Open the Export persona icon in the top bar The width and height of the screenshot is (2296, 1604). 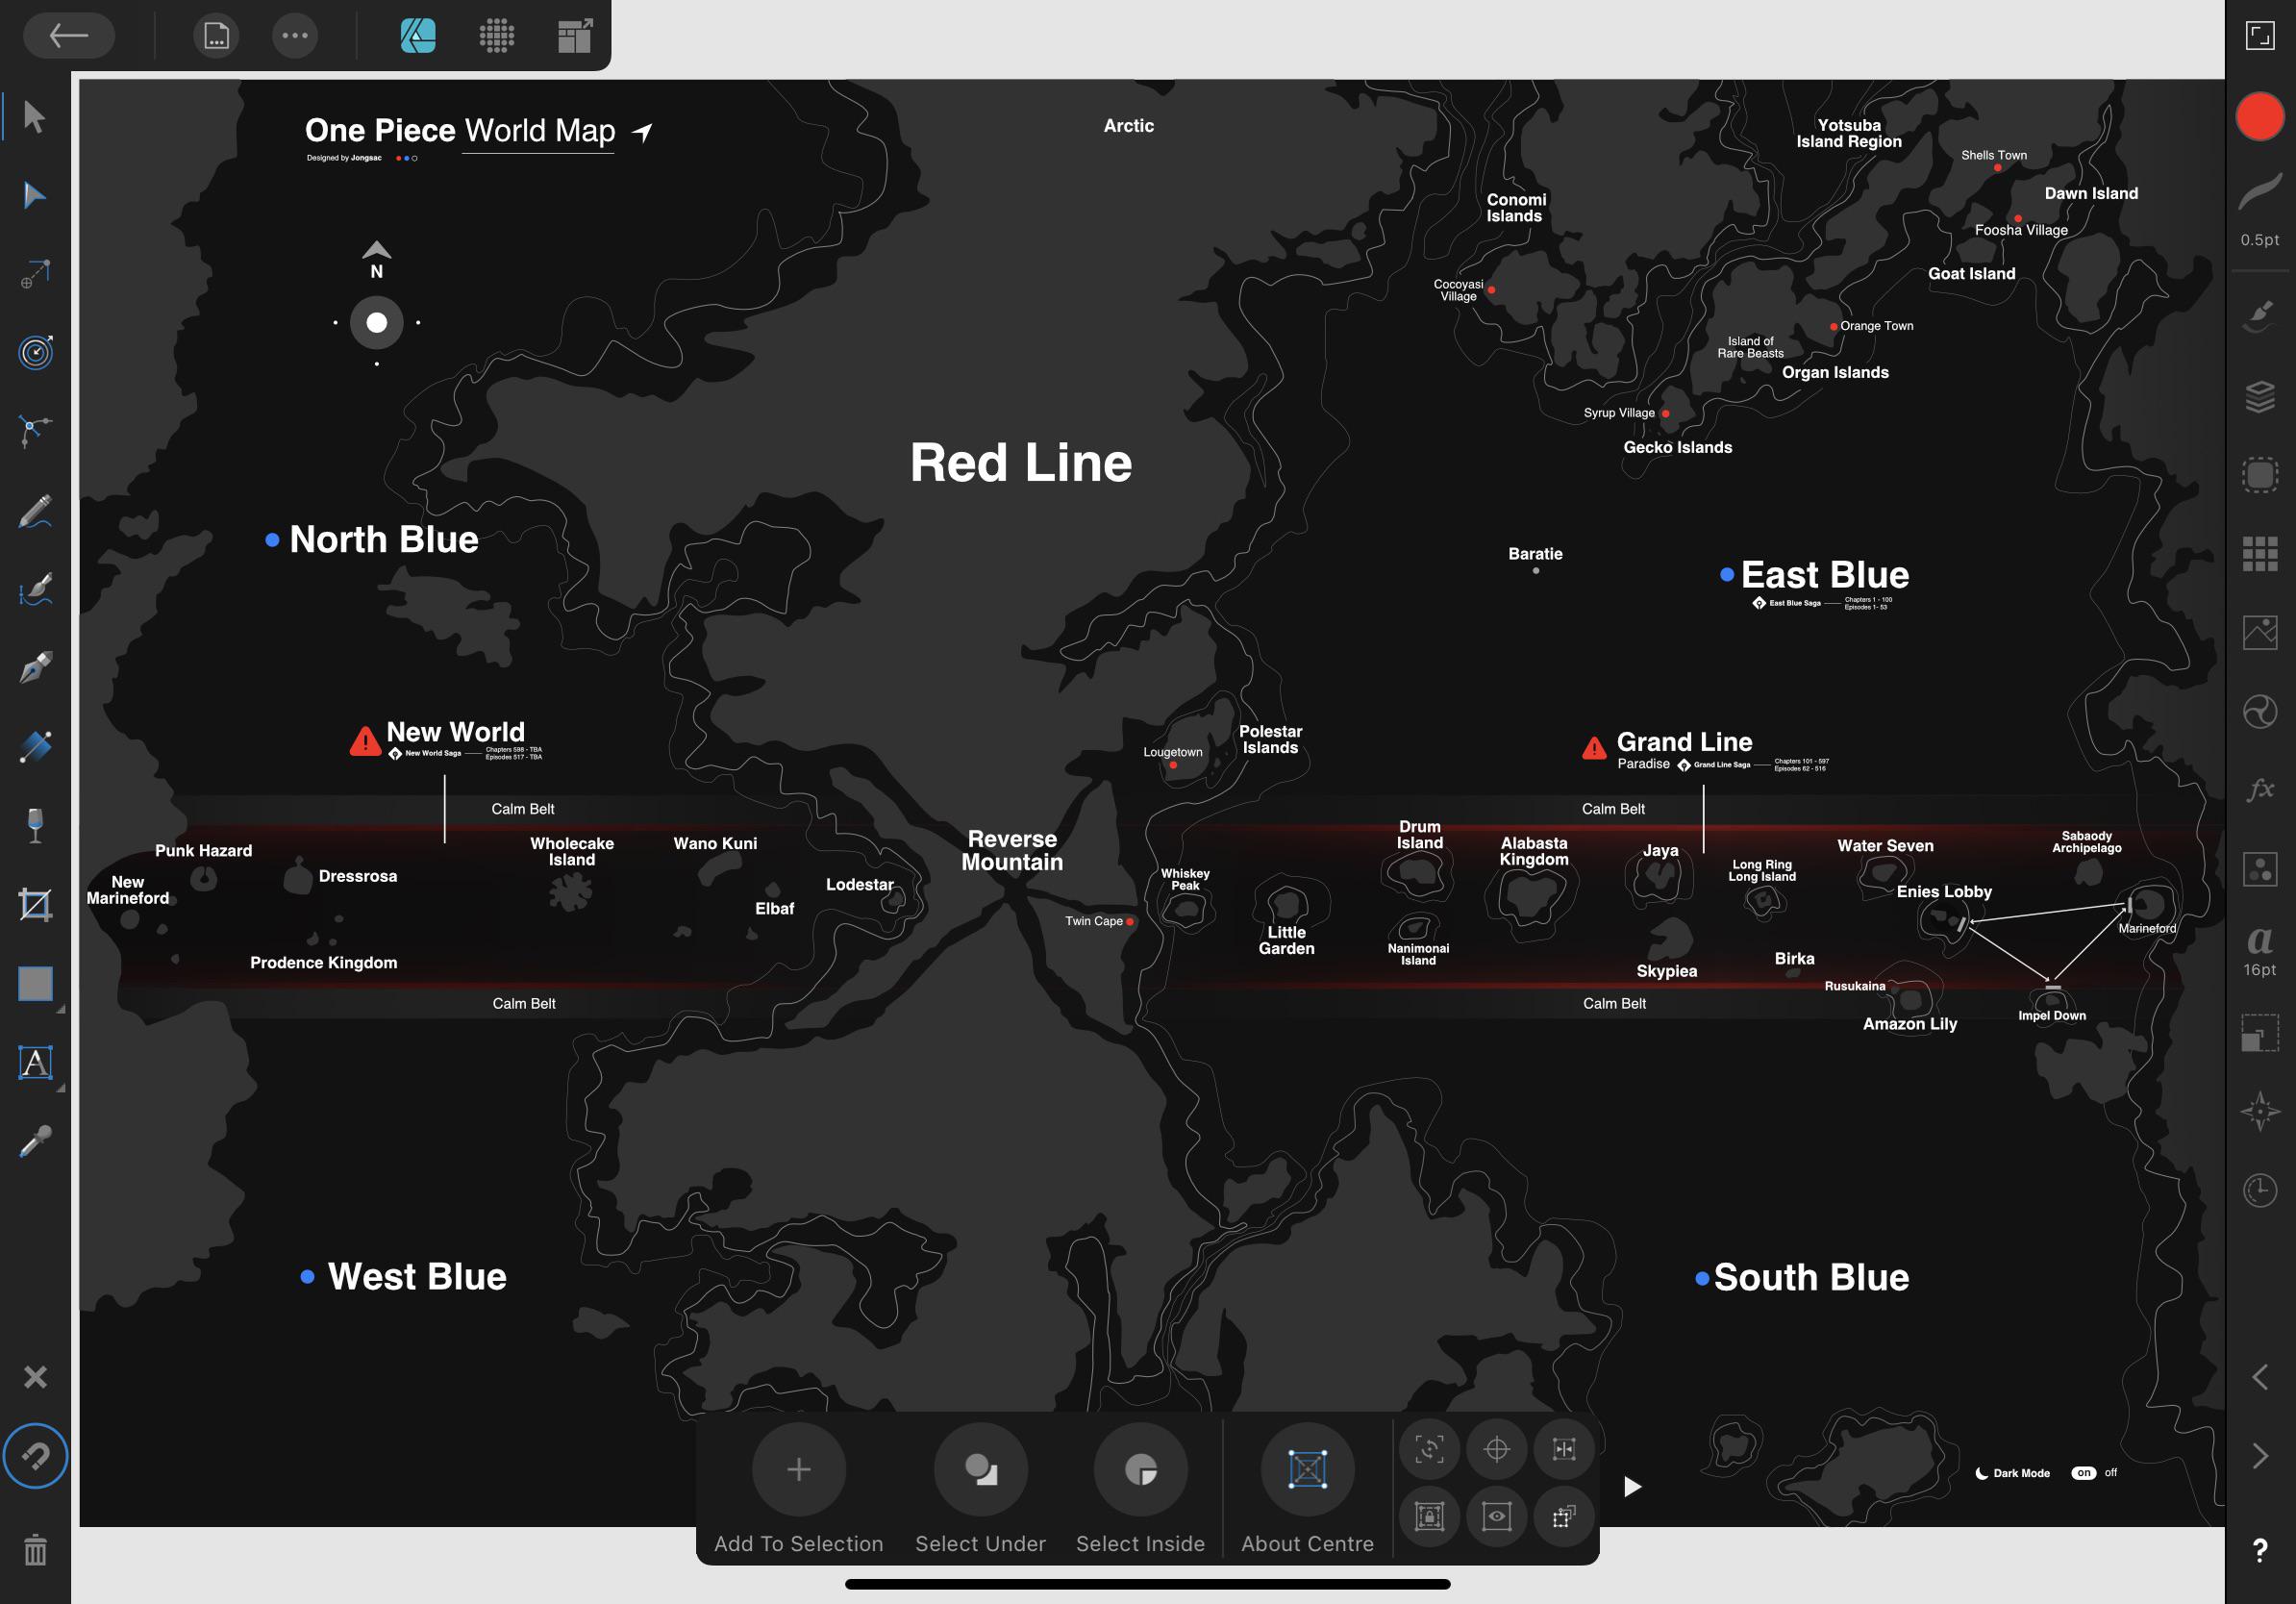point(575,35)
